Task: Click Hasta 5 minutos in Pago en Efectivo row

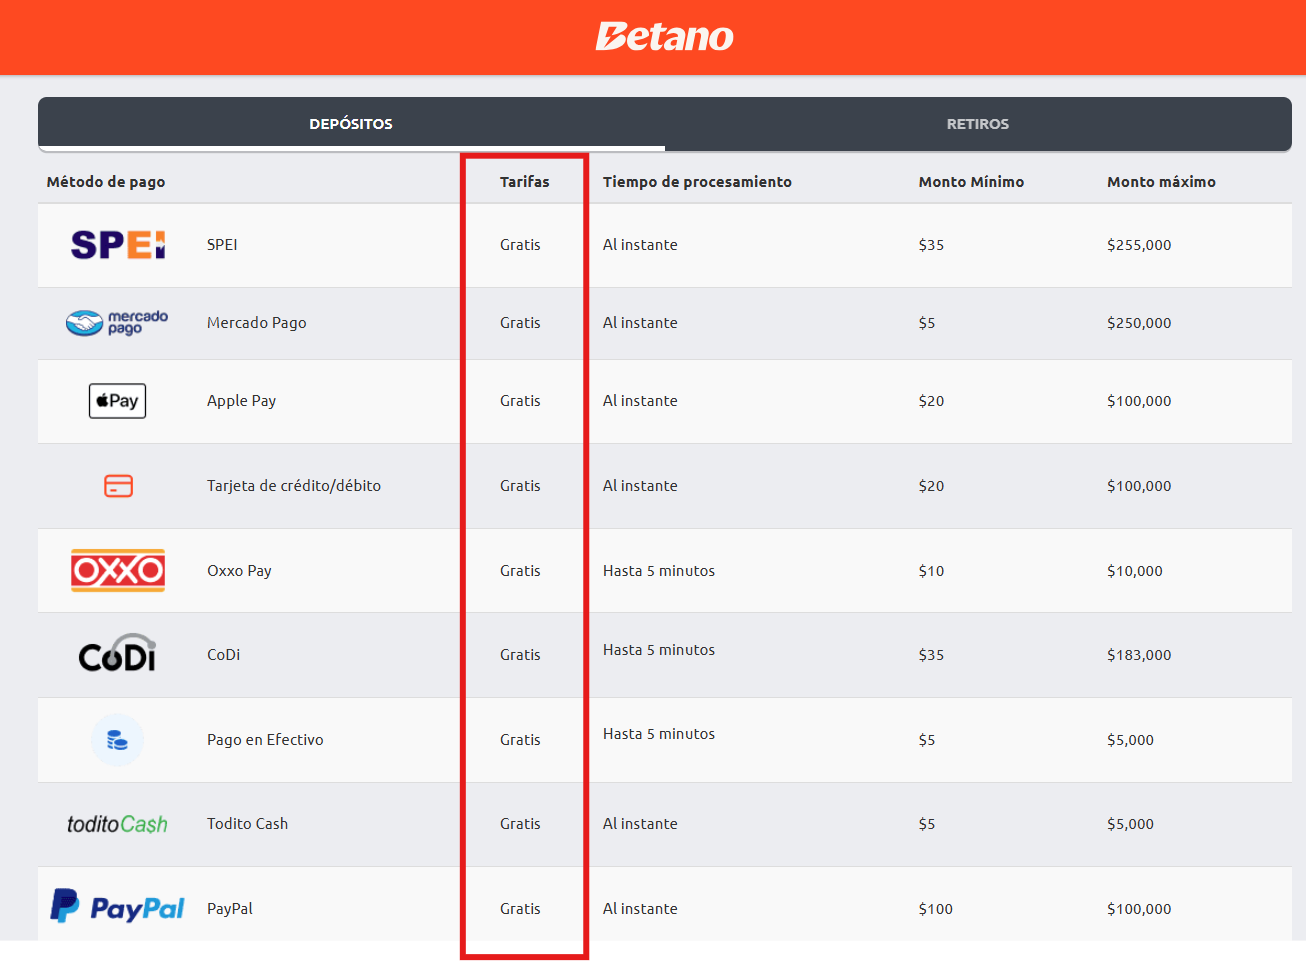Action: [659, 734]
